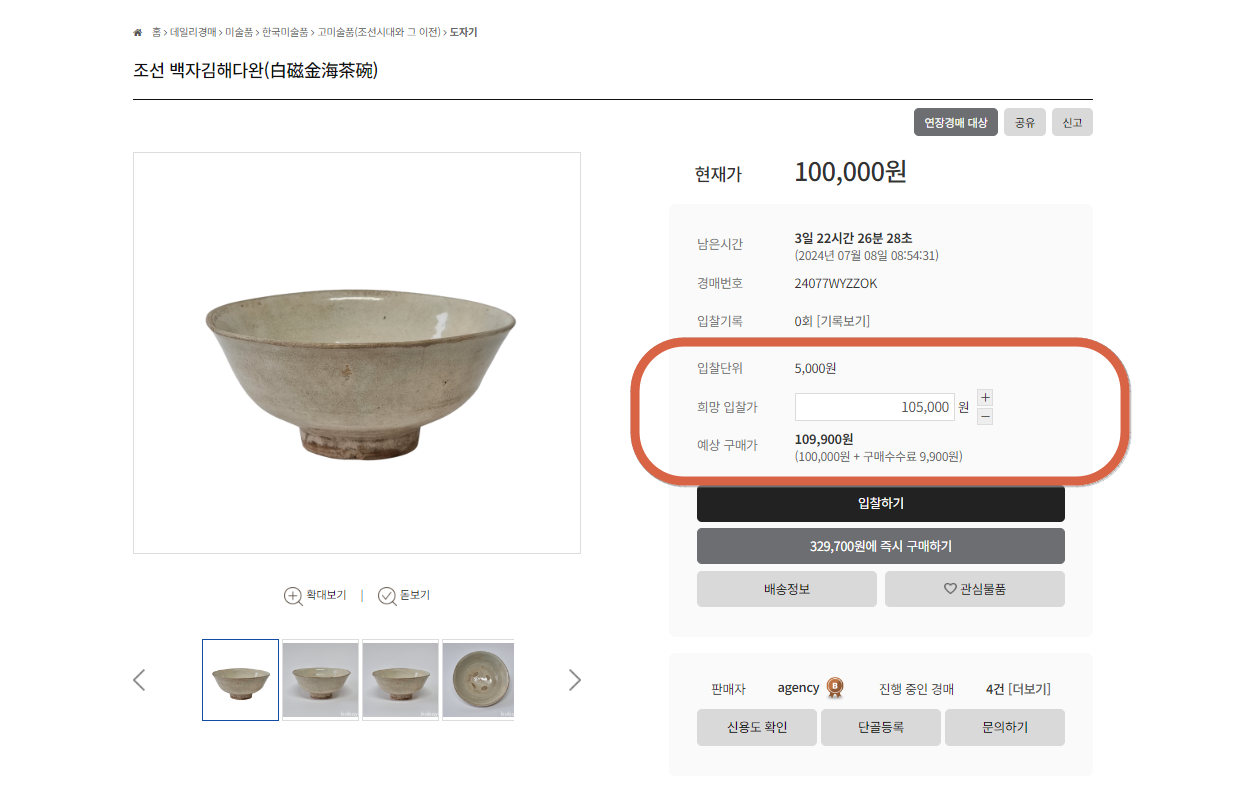Show previous thumbnails with left arrow
This screenshot has height=810, width=1236.
139,680
